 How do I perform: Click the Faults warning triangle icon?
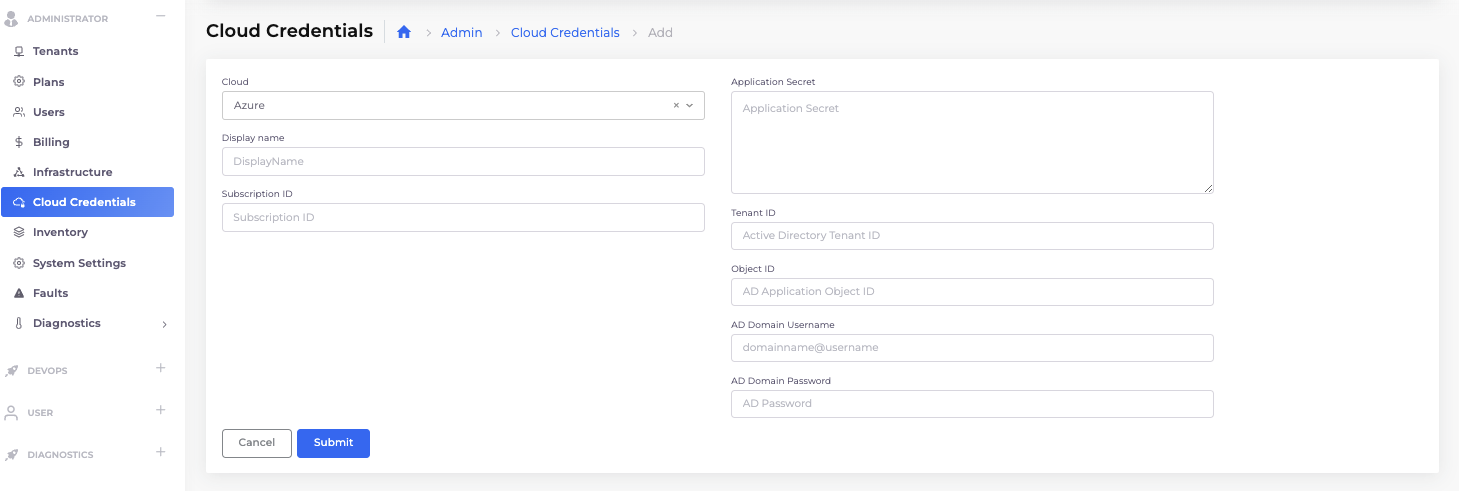click(x=19, y=293)
